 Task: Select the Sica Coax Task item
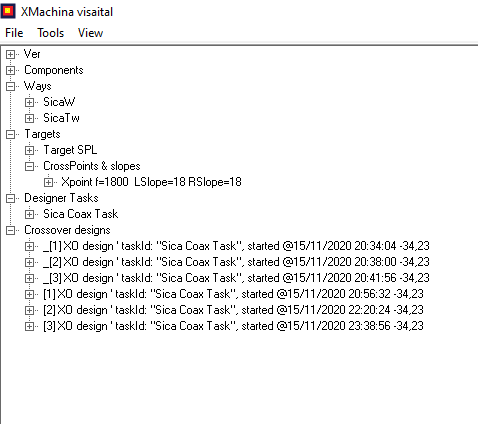click(81, 214)
